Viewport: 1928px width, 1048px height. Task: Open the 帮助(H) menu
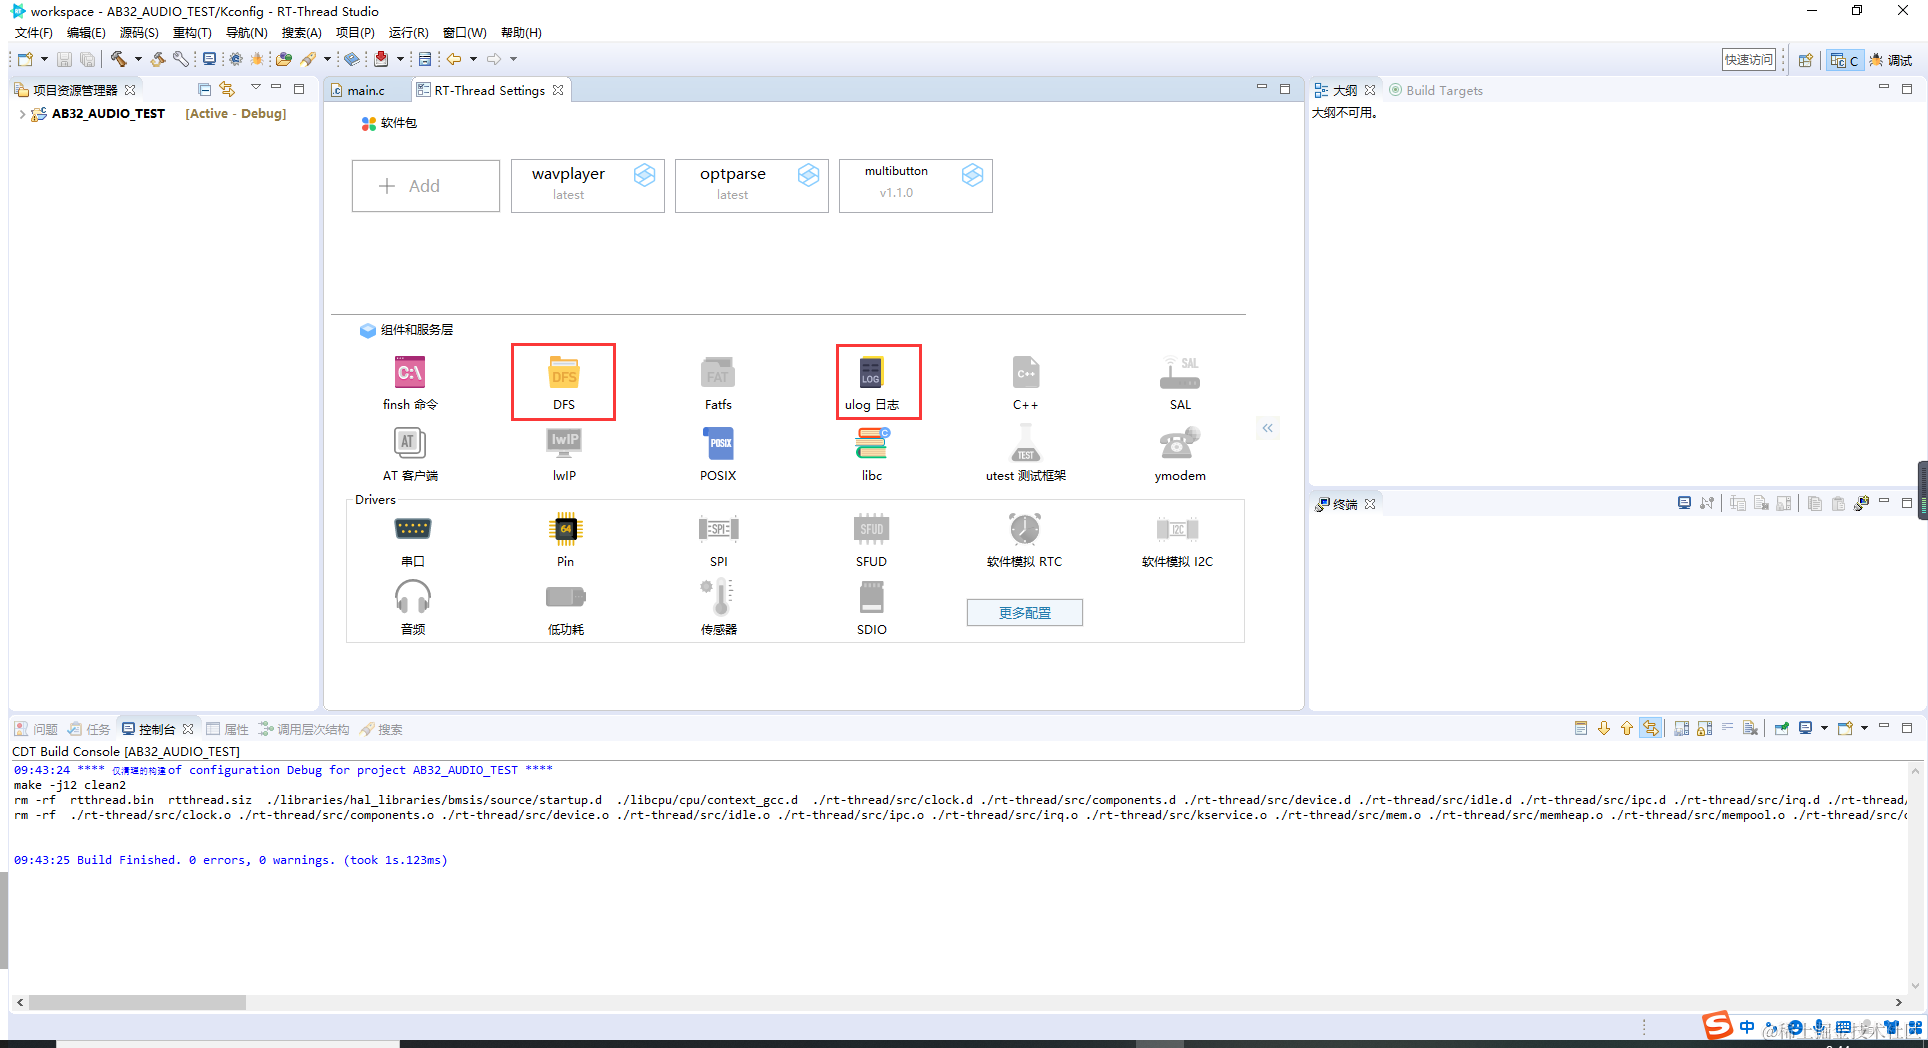tap(521, 32)
